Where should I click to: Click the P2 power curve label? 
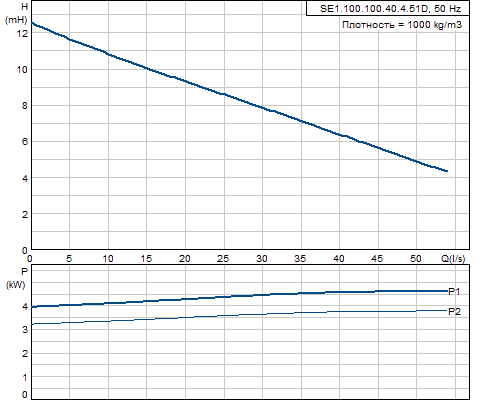454,312
